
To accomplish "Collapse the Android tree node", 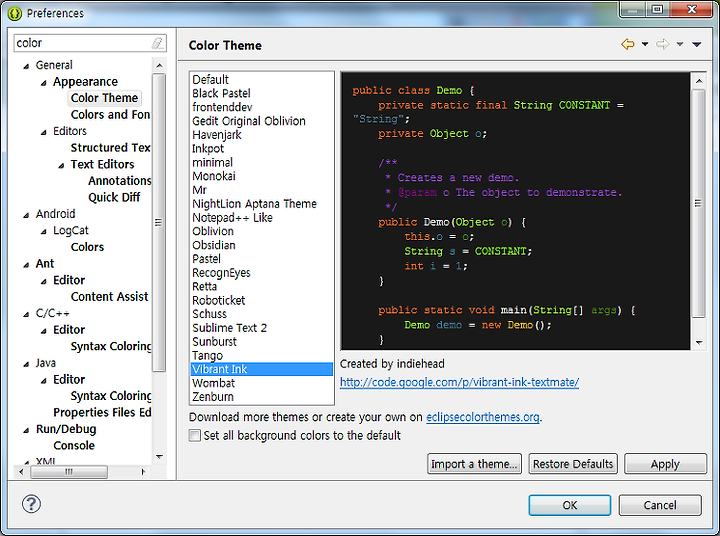I will point(26,215).
